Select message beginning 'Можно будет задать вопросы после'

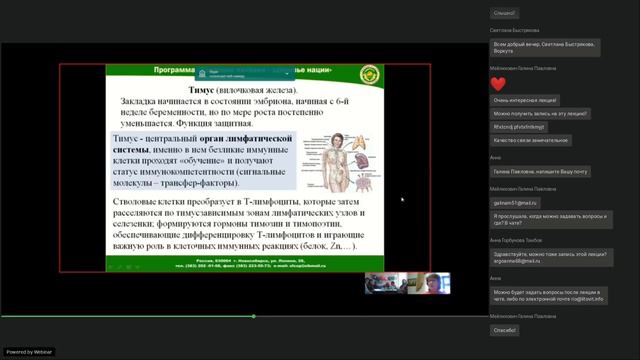[x=549, y=296]
